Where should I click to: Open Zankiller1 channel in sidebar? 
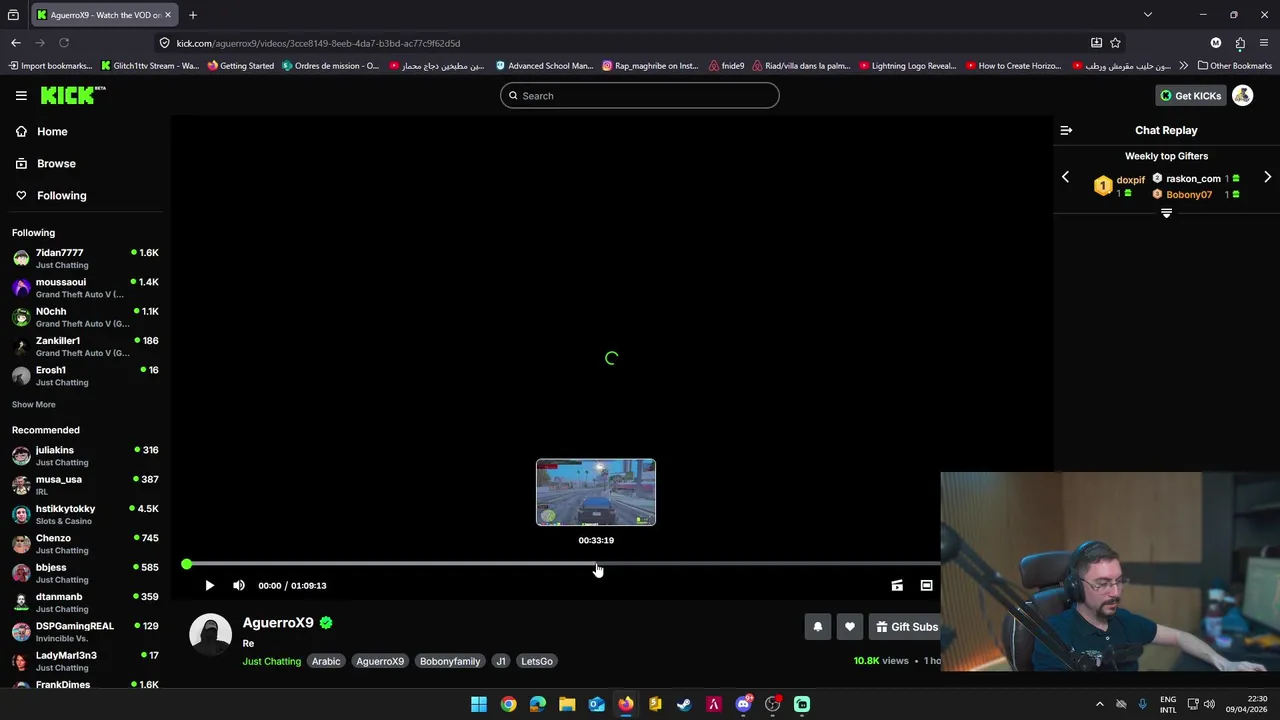85,346
